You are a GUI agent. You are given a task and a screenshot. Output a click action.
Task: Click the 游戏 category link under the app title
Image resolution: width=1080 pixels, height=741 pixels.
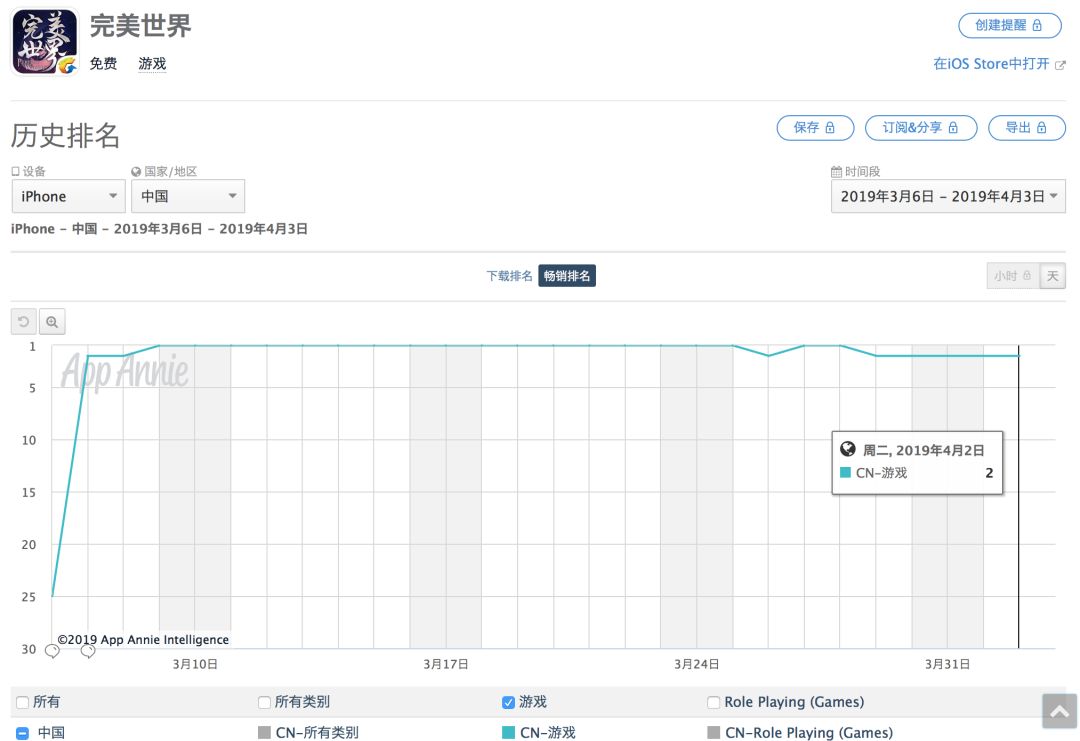pyautogui.click(x=152, y=64)
